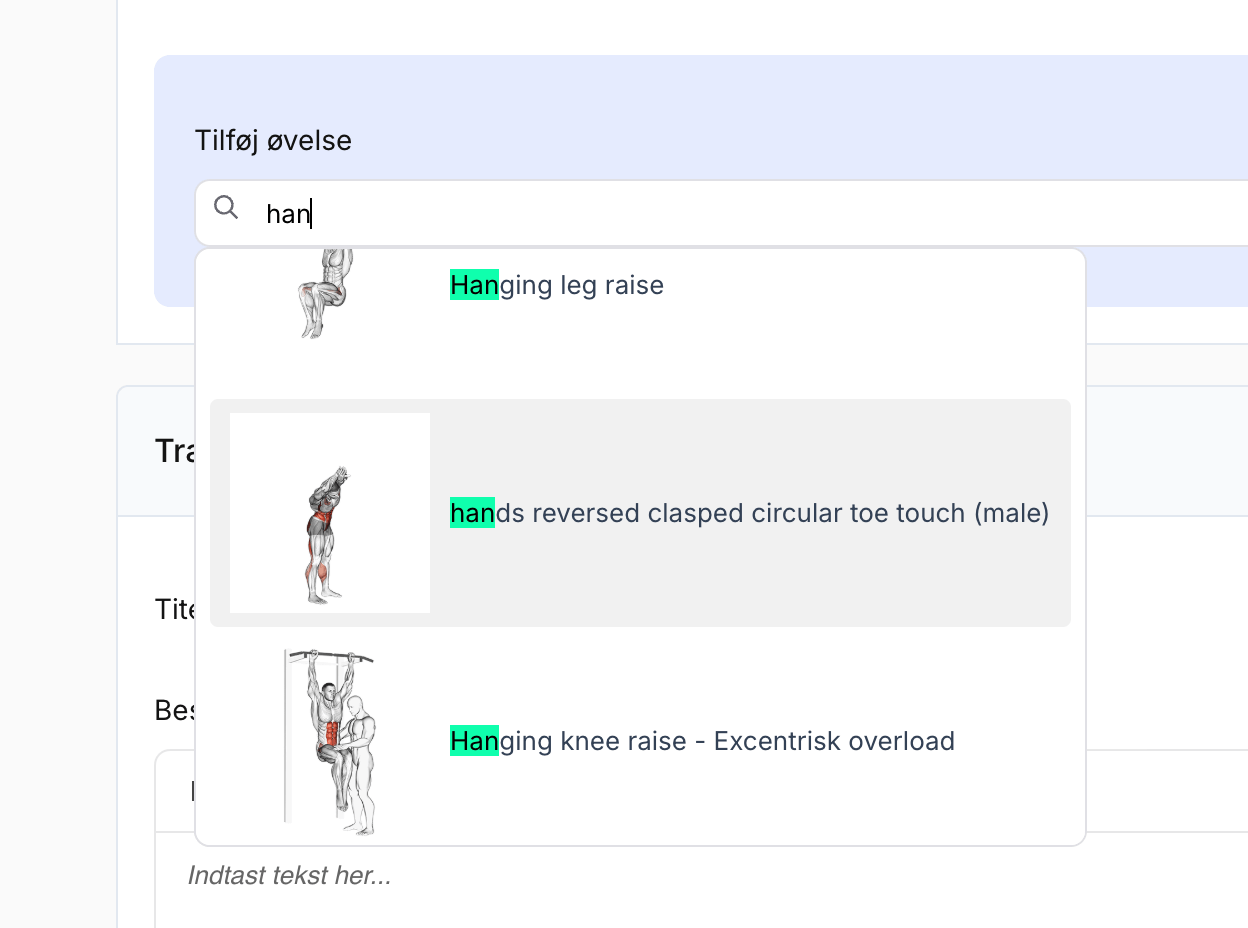Screen dimensions: 1248x928
Task: Open the pull-up bar knee raise picture
Action: (329, 741)
